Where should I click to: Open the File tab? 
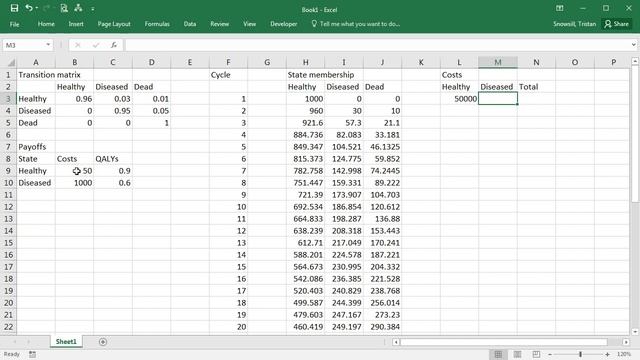(14, 24)
